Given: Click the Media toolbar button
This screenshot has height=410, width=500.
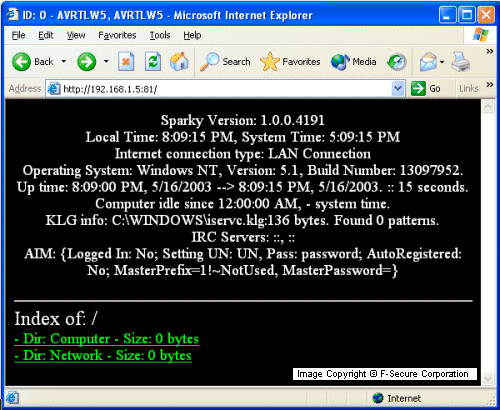Looking at the screenshot, I should [354, 62].
